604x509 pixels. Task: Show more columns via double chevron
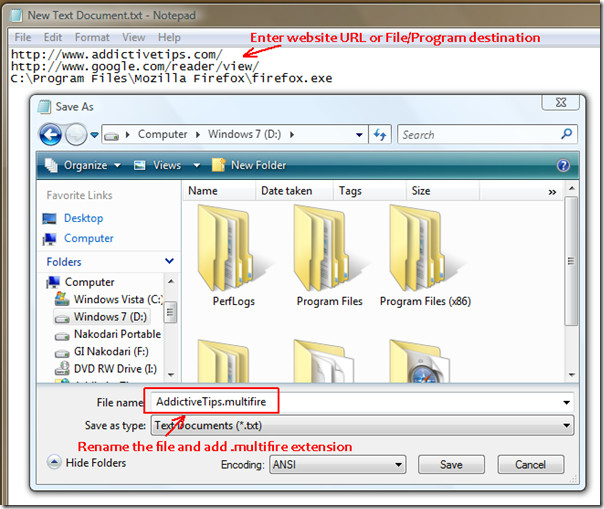pos(552,192)
